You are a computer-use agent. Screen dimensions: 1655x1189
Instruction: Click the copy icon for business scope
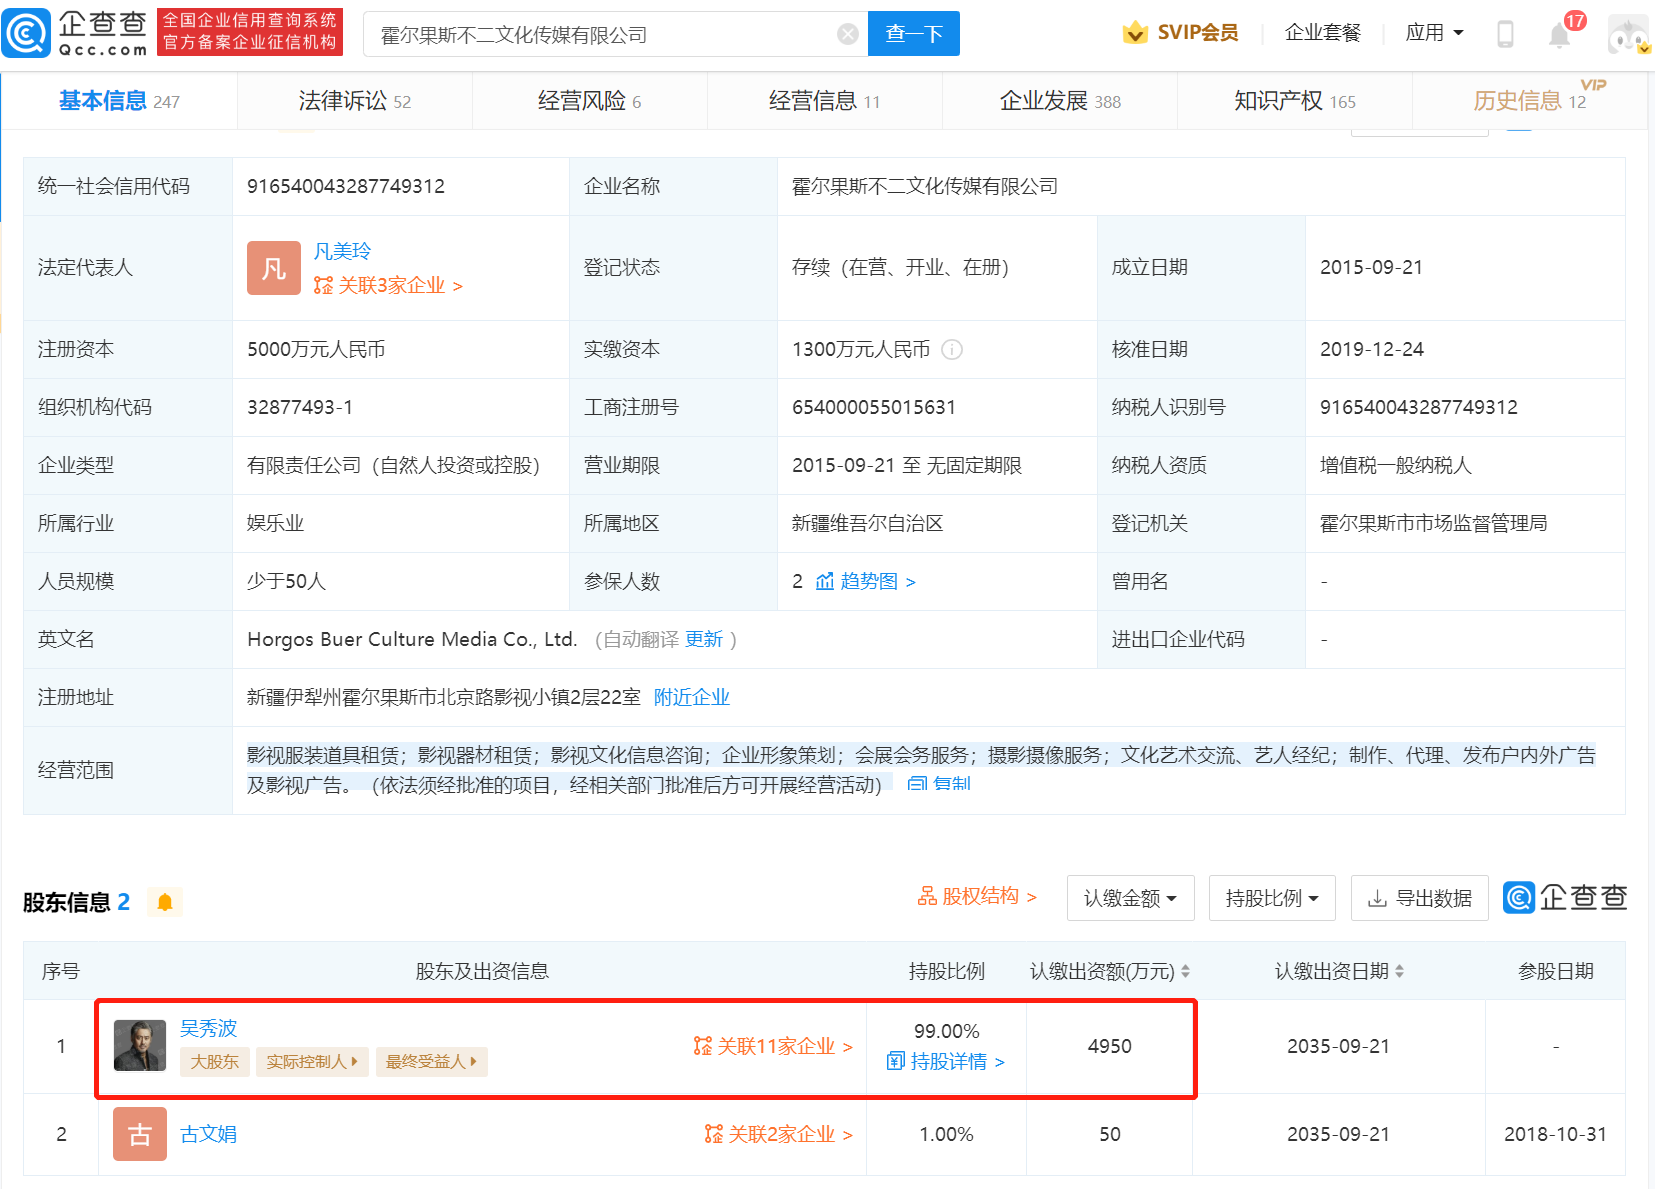click(917, 783)
